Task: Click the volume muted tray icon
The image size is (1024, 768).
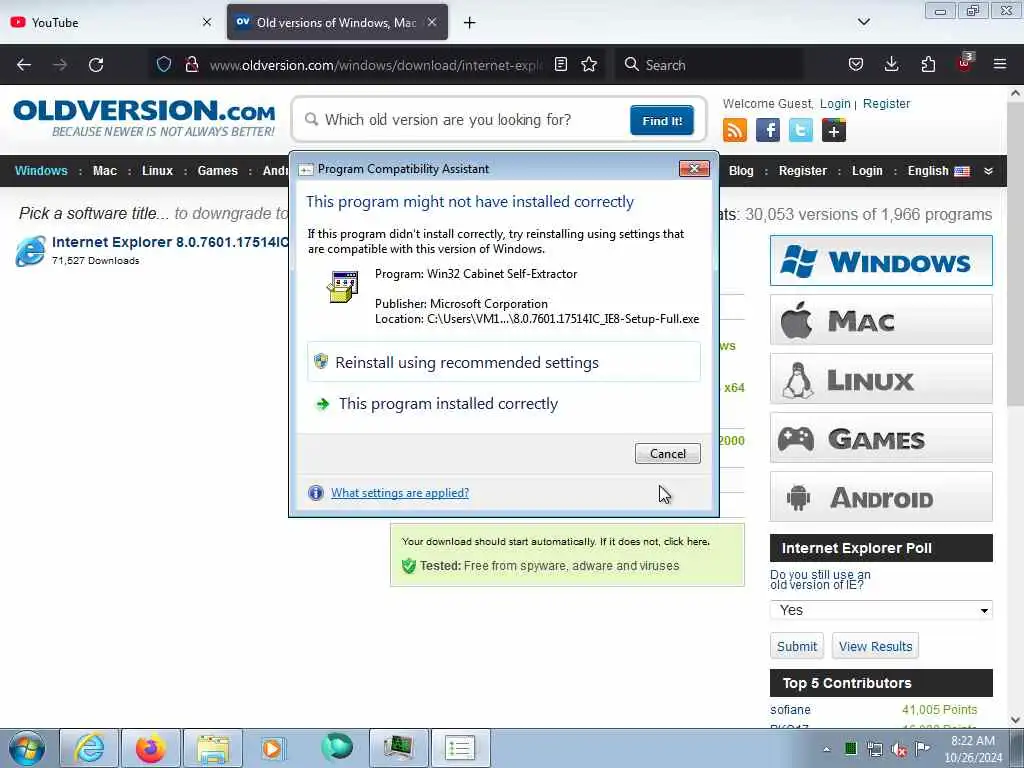Action: pos(899,749)
